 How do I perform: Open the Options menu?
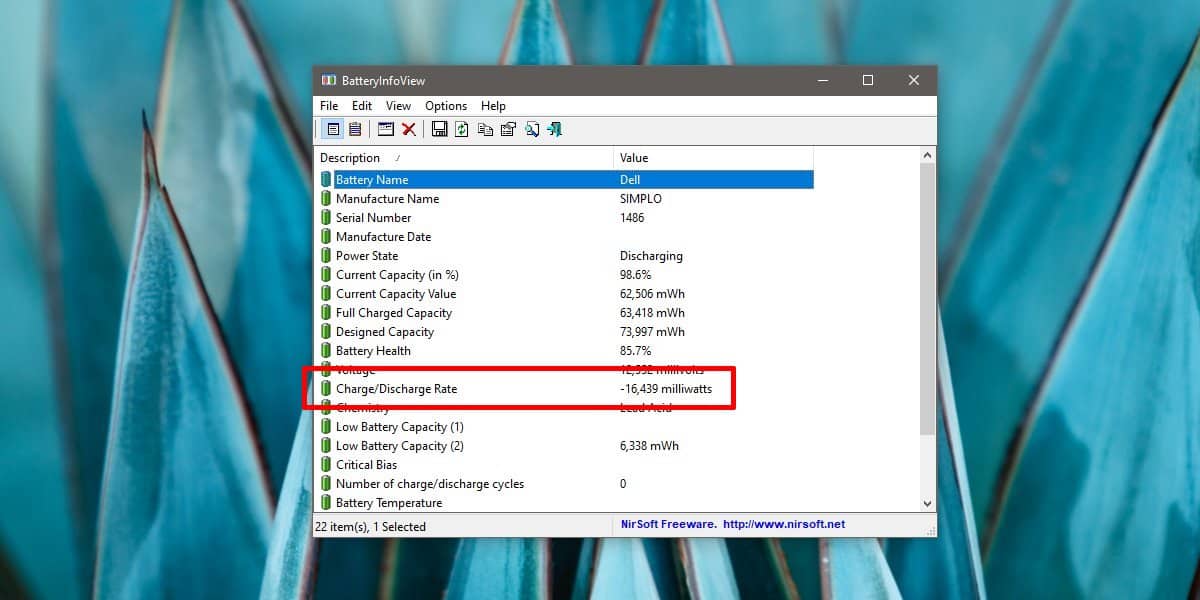pos(446,106)
